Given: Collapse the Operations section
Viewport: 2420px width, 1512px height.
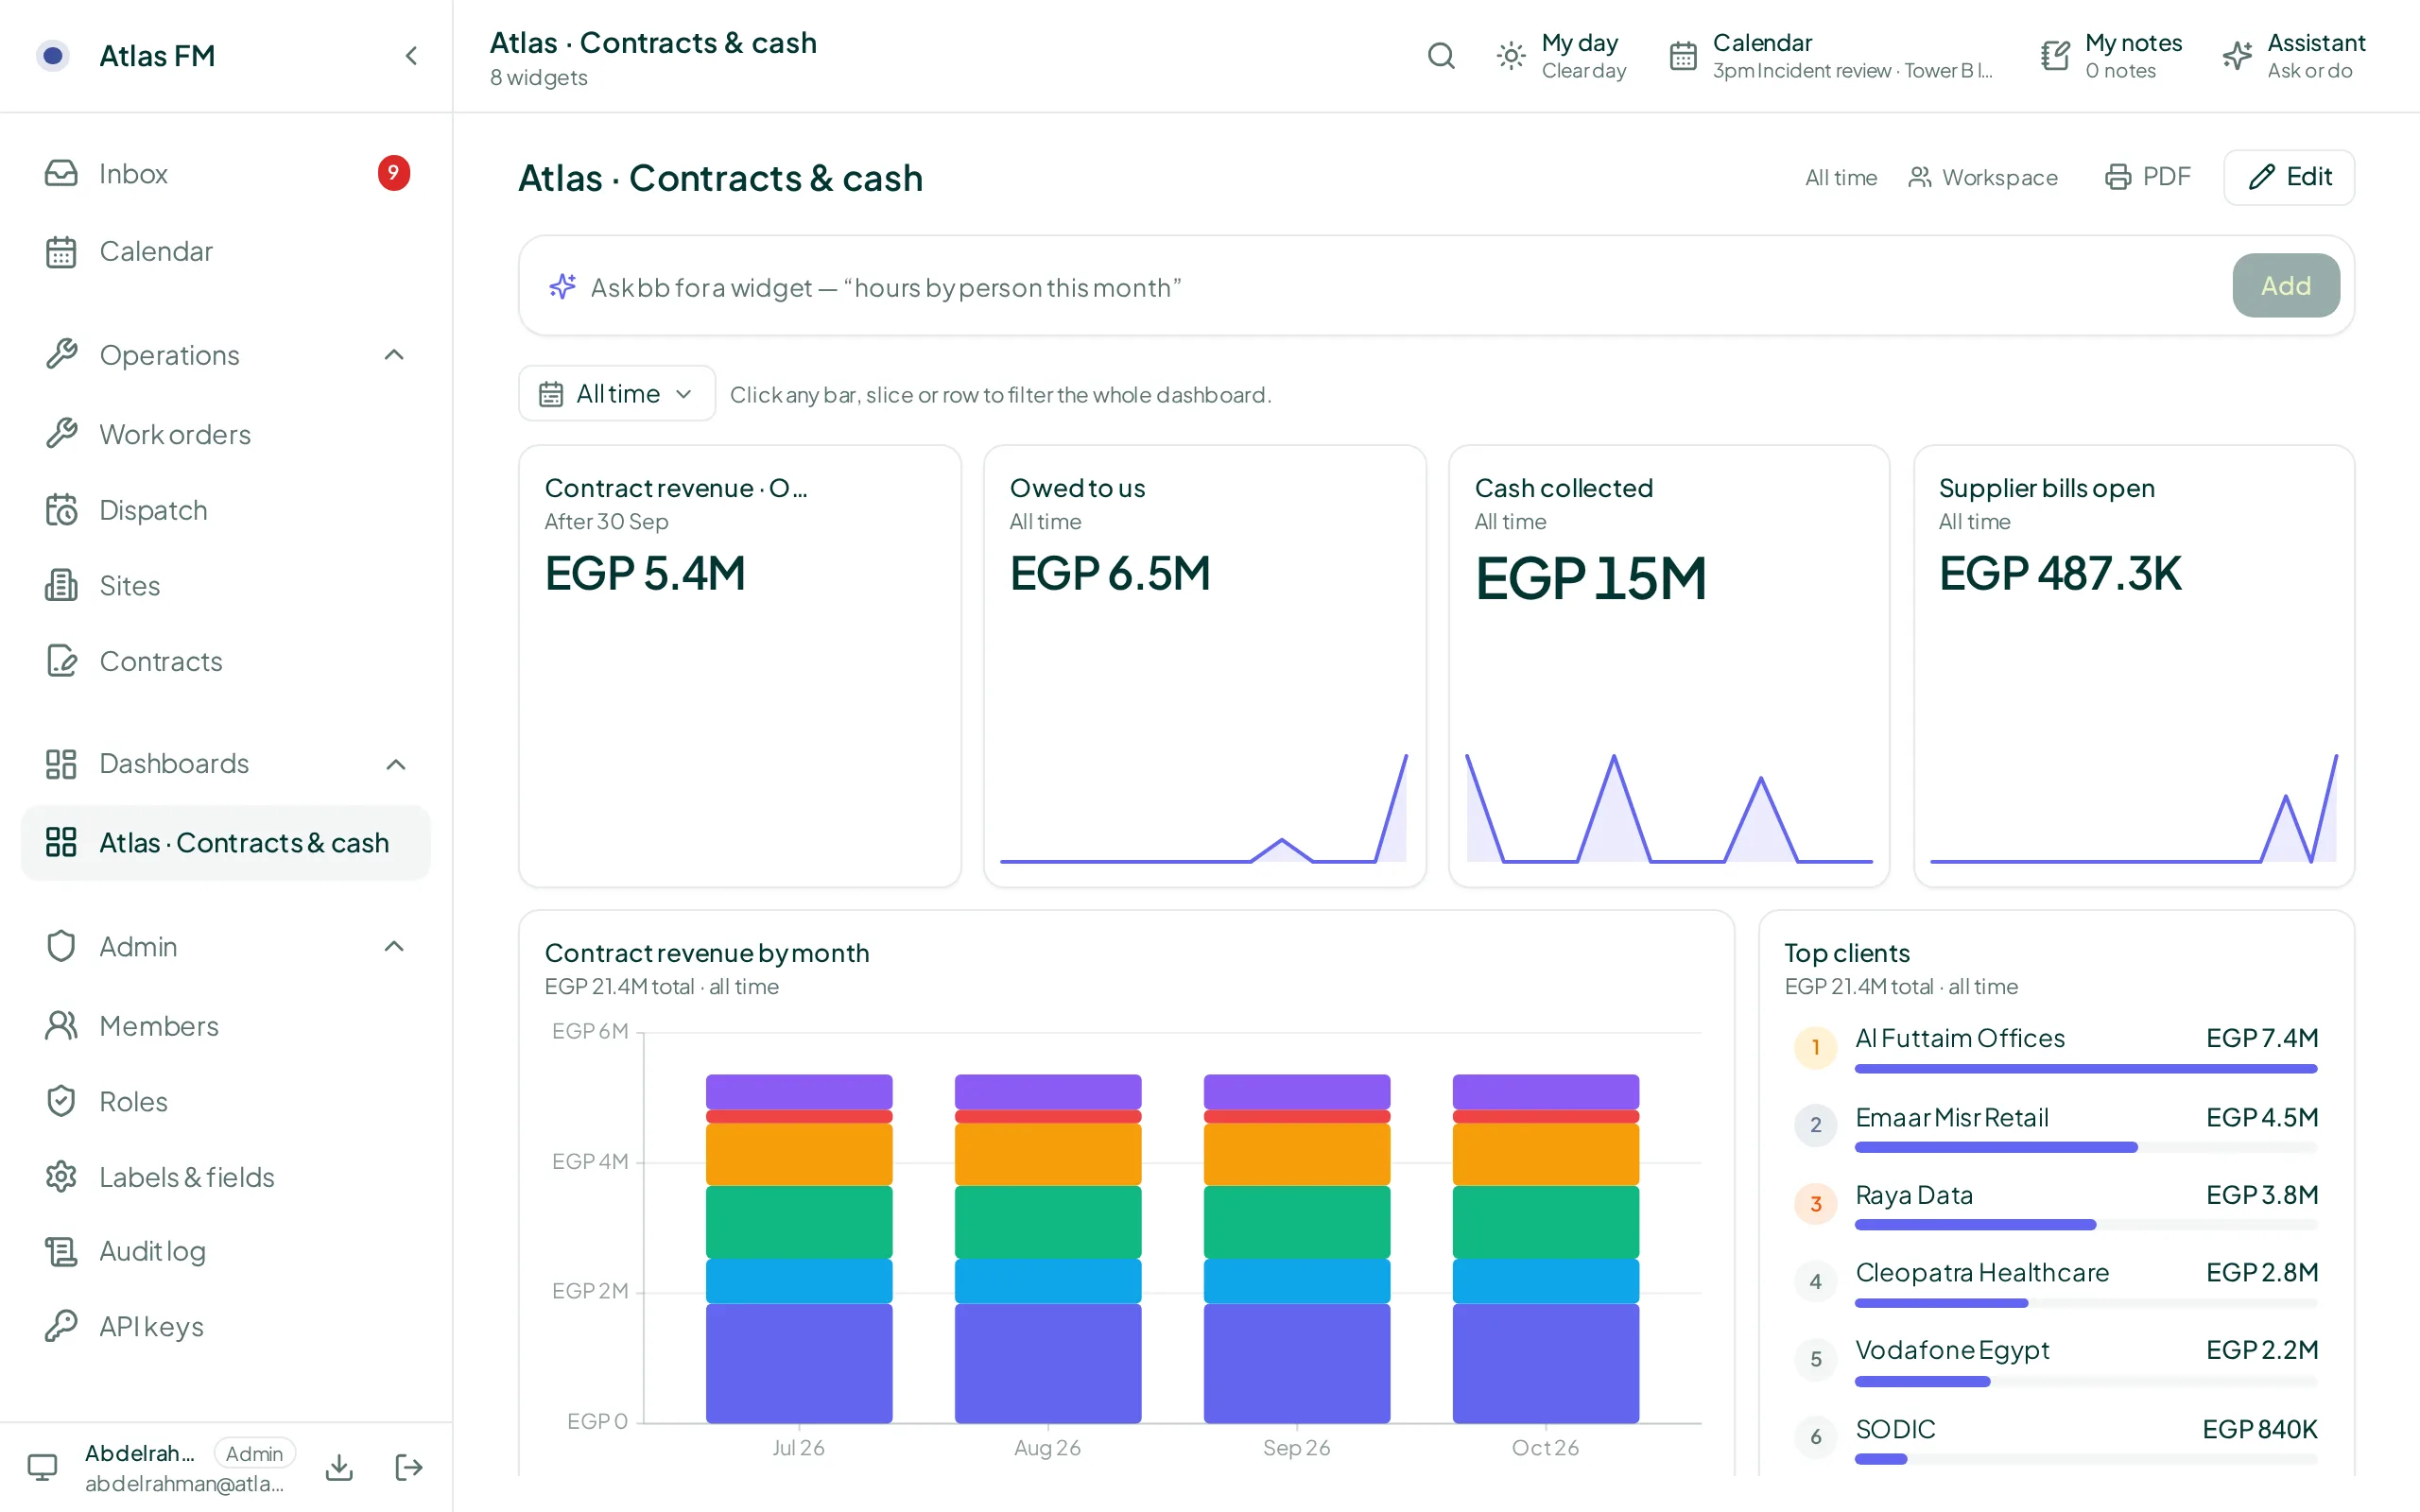Looking at the screenshot, I should point(394,355).
